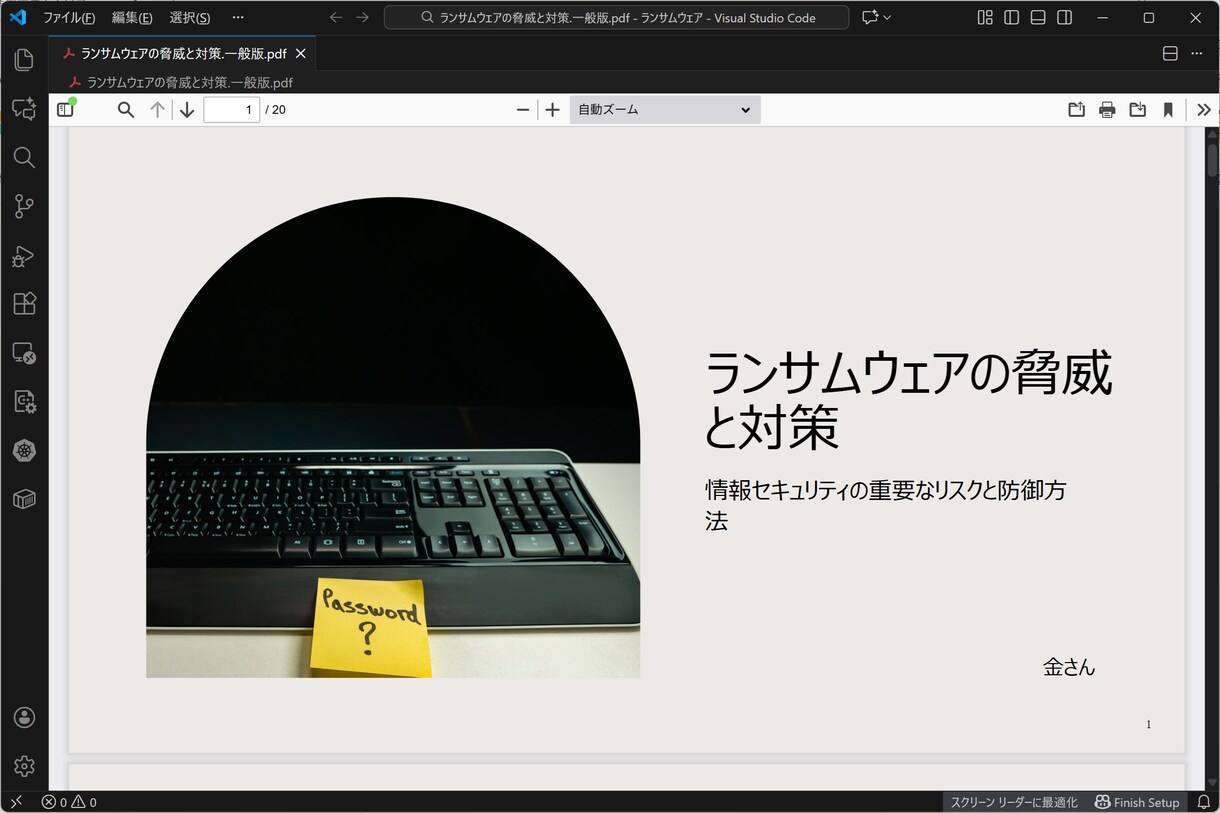Open the remote window status bar button

[x=16, y=802]
